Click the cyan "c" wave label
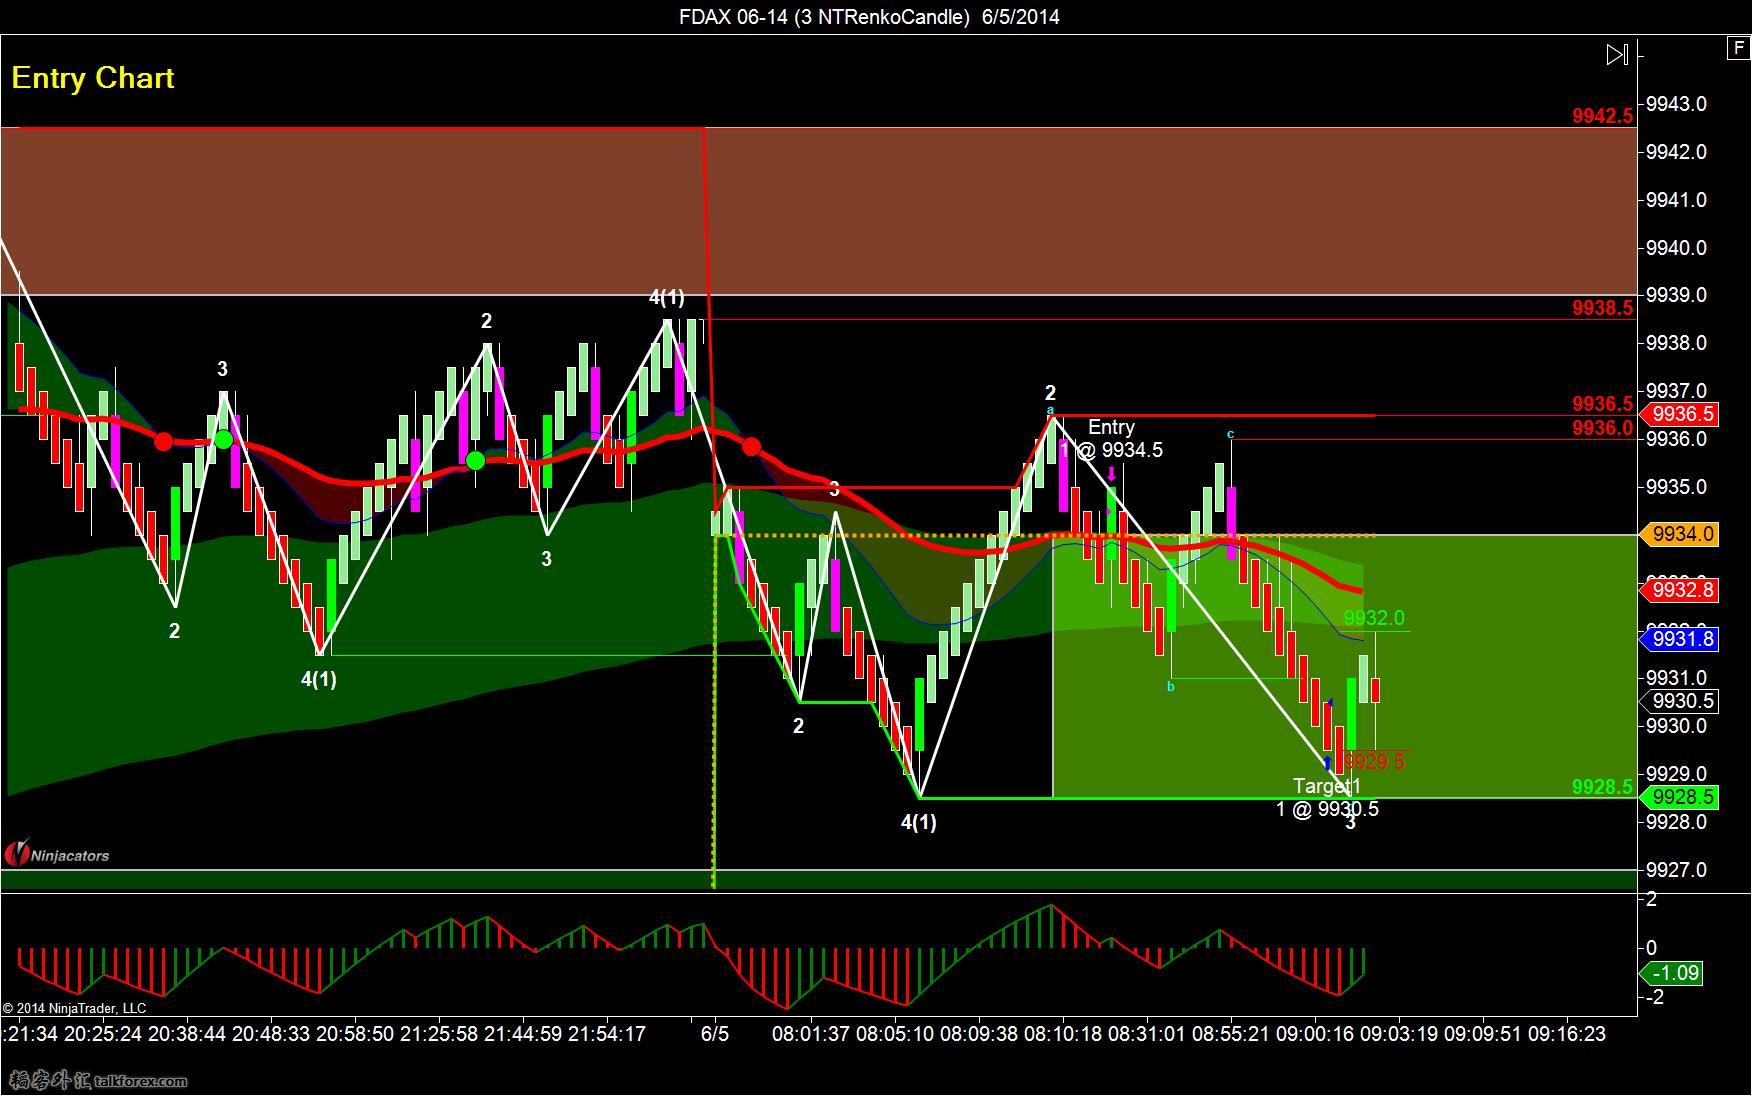This screenshot has width=1752, height=1096. click(1230, 433)
